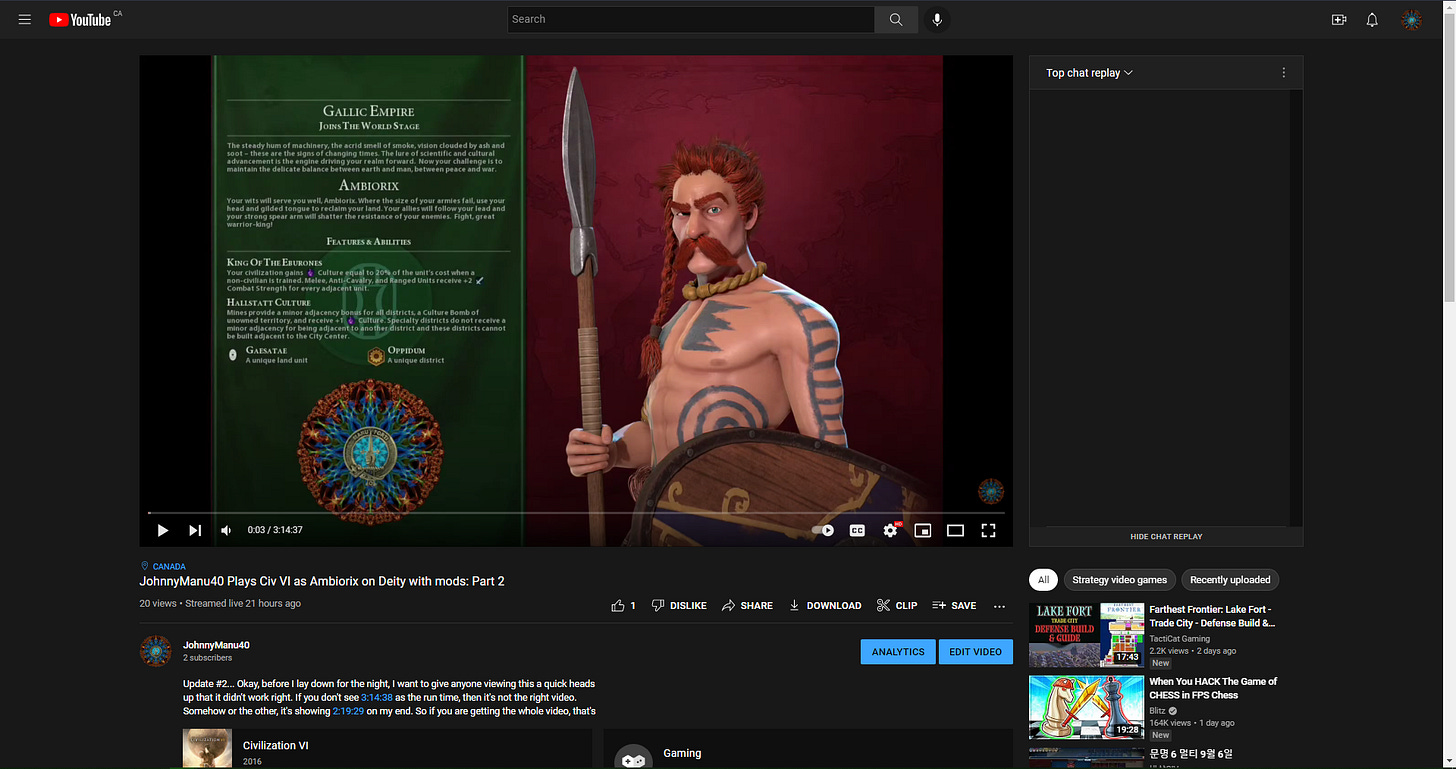This screenshot has width=1456, height=769.
Task: Start voice search with the microphone icon
Action: (937, 19)
